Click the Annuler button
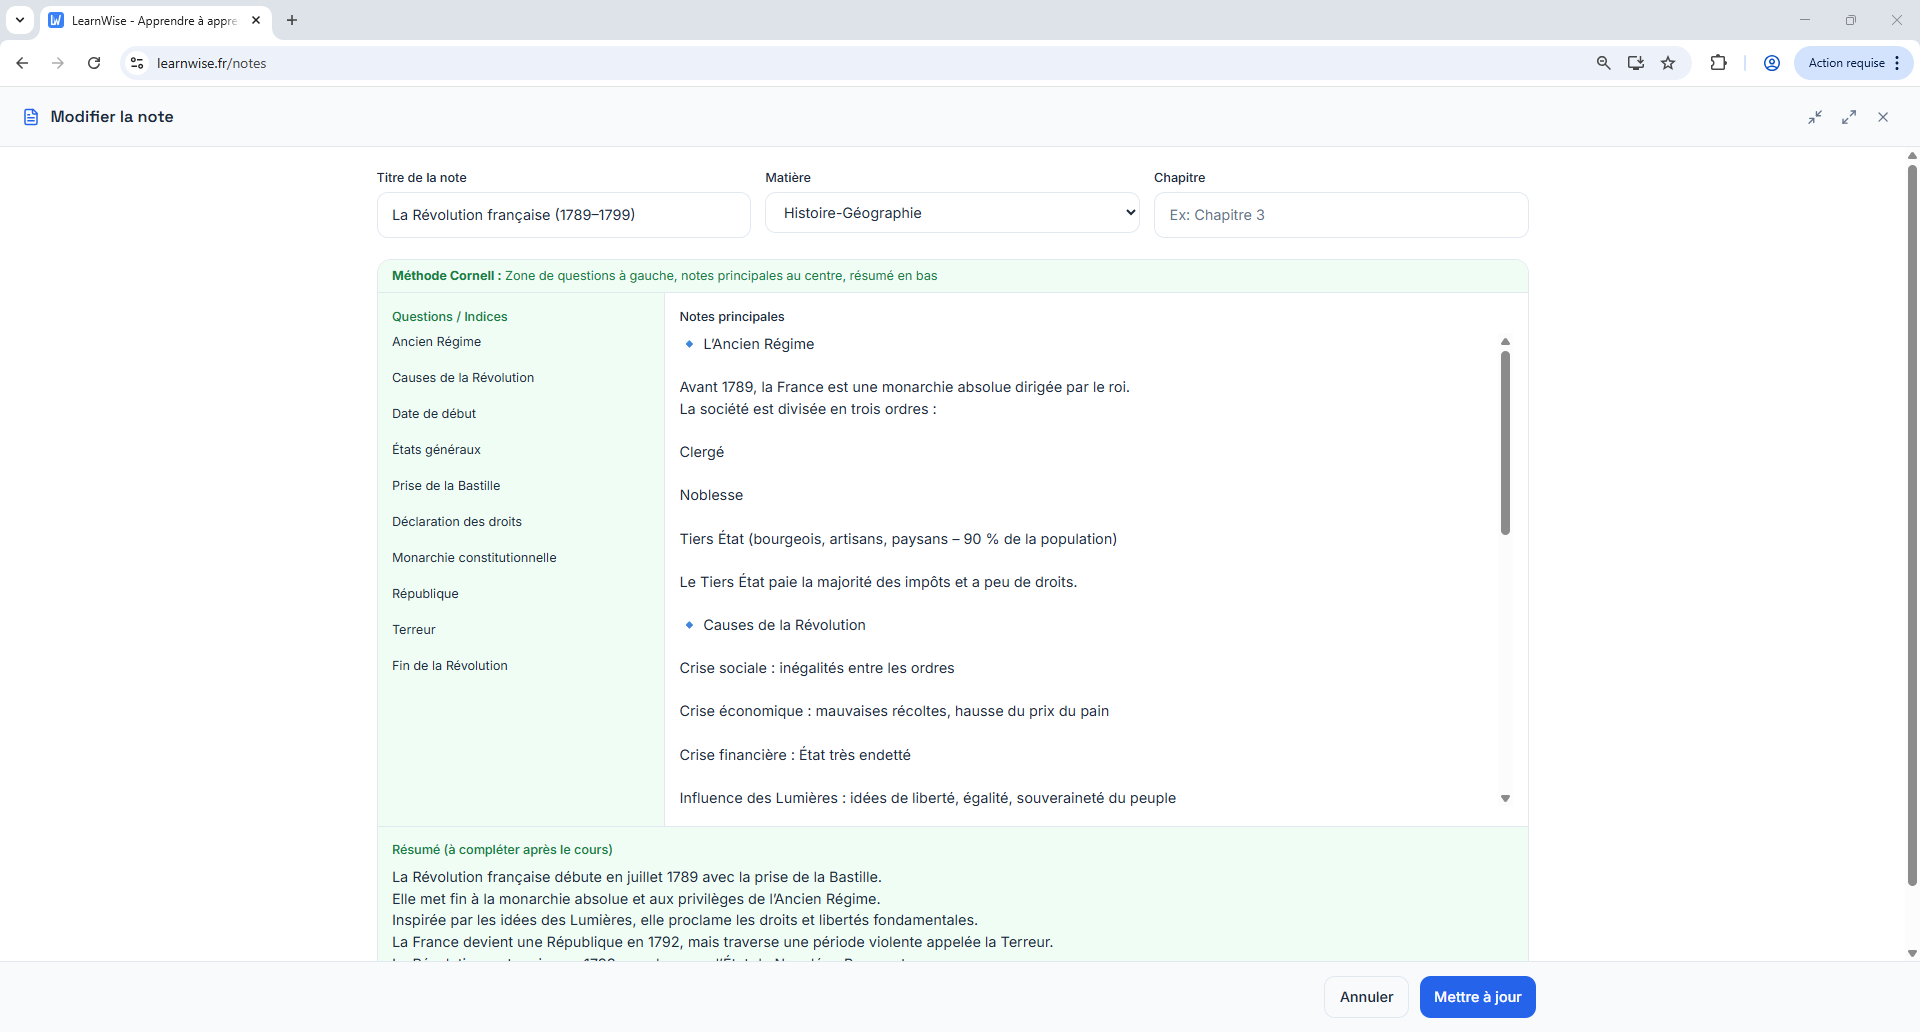1920x1032 pixels. [1365, 997]
